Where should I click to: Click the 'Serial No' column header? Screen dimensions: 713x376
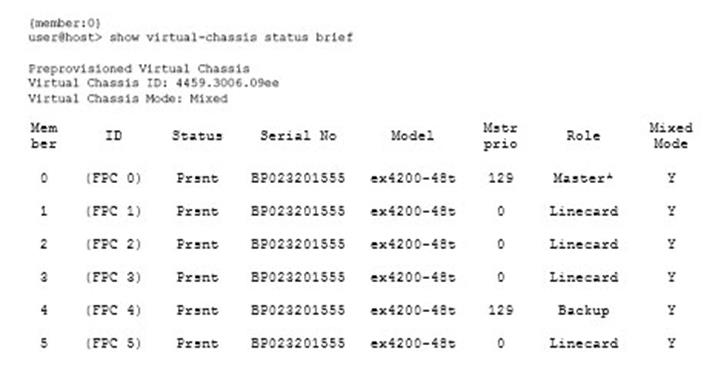(298, 135)
